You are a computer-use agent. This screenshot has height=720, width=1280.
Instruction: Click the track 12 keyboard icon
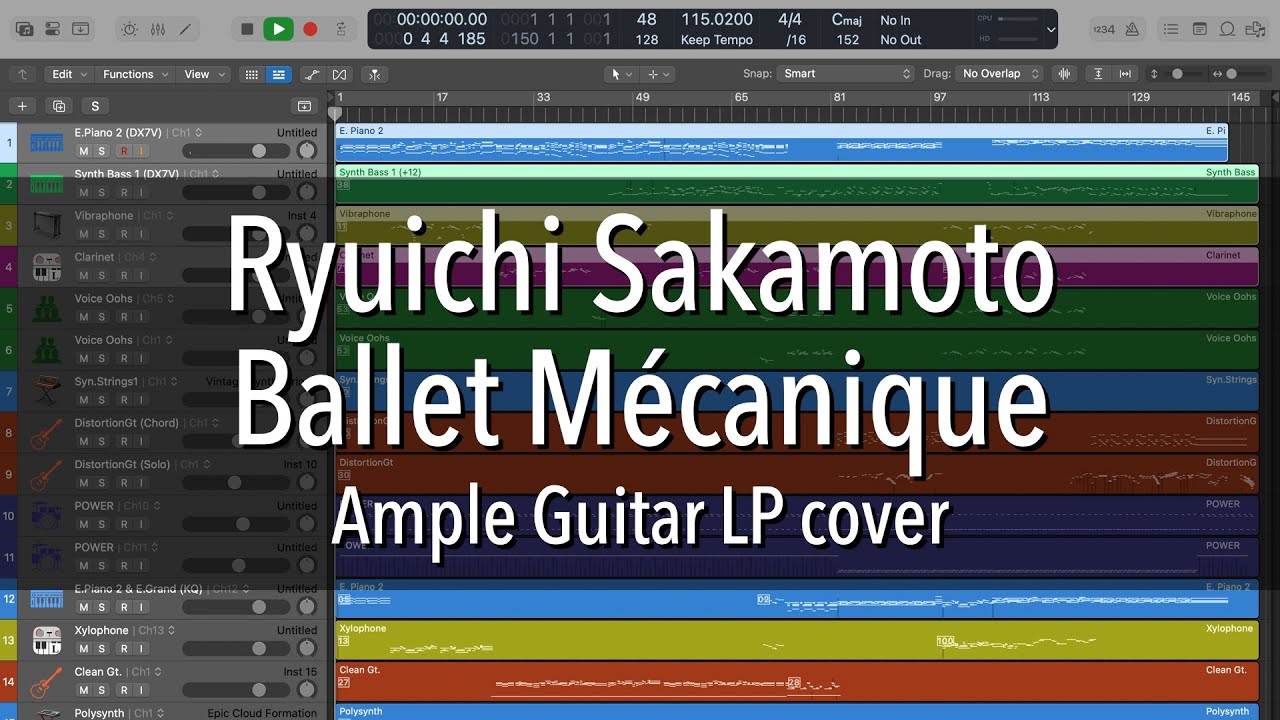point(46,600)
